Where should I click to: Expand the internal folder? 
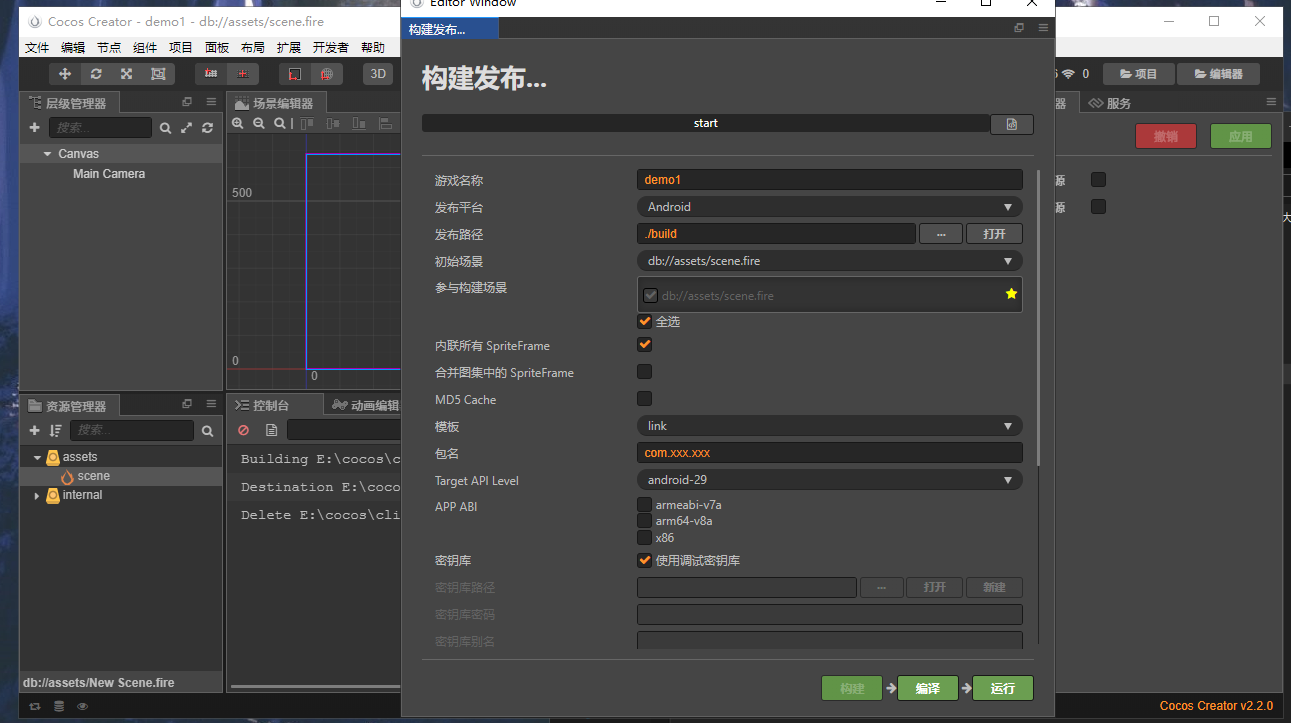pos(37,496)
